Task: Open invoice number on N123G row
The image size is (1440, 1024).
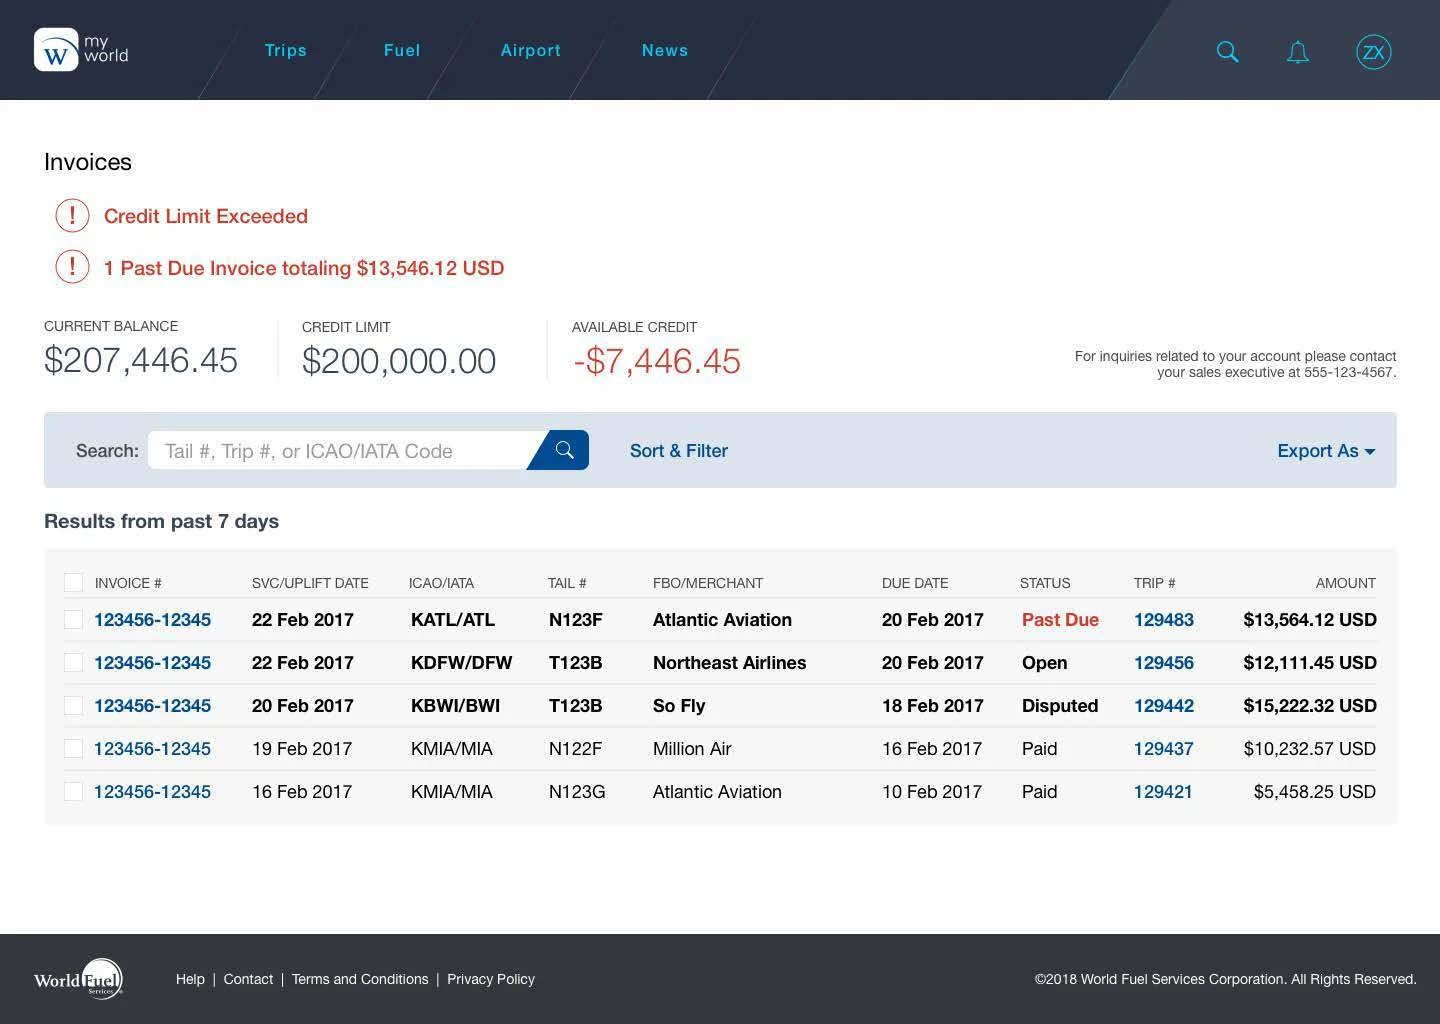Action: tap(152, 792)
